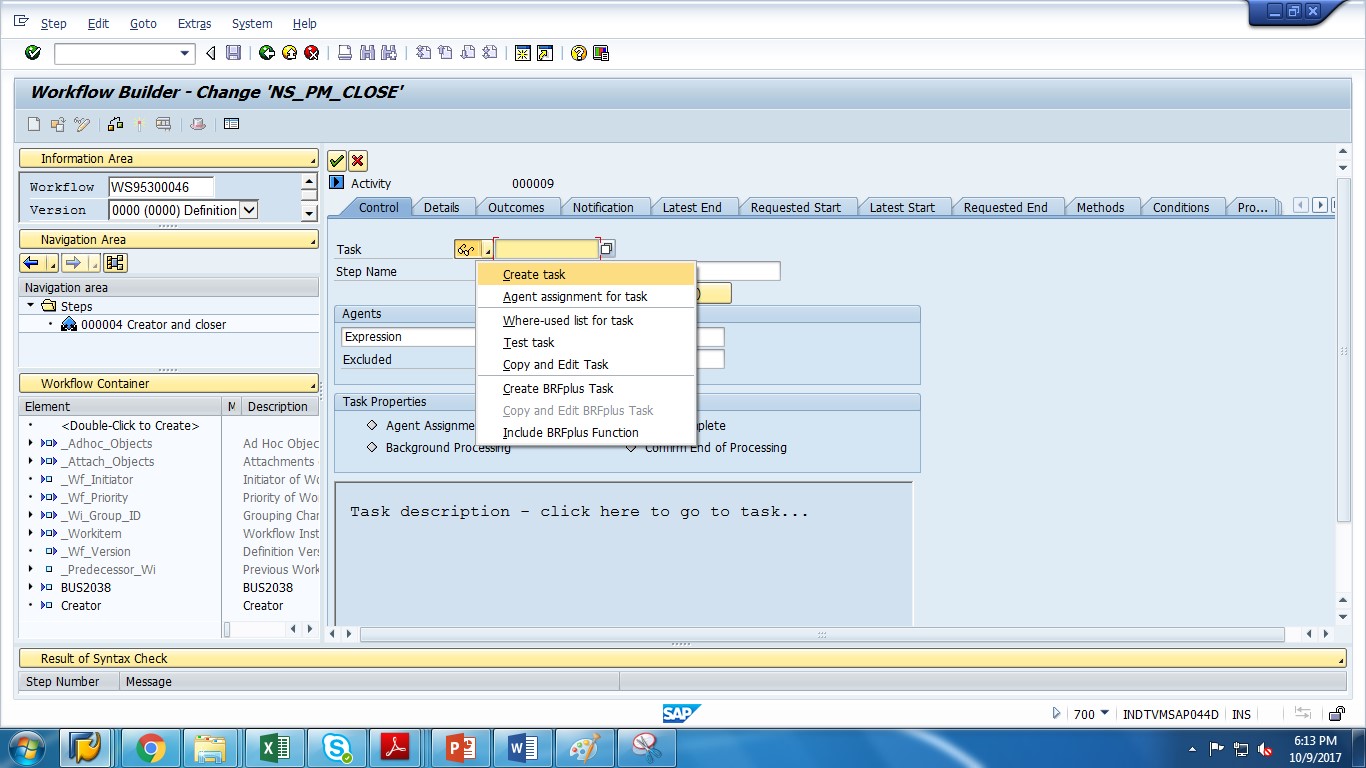This screenshot has width=1366, height=768.
Task: Choose Create task from the context menu
Action: [x=533, y=274]
